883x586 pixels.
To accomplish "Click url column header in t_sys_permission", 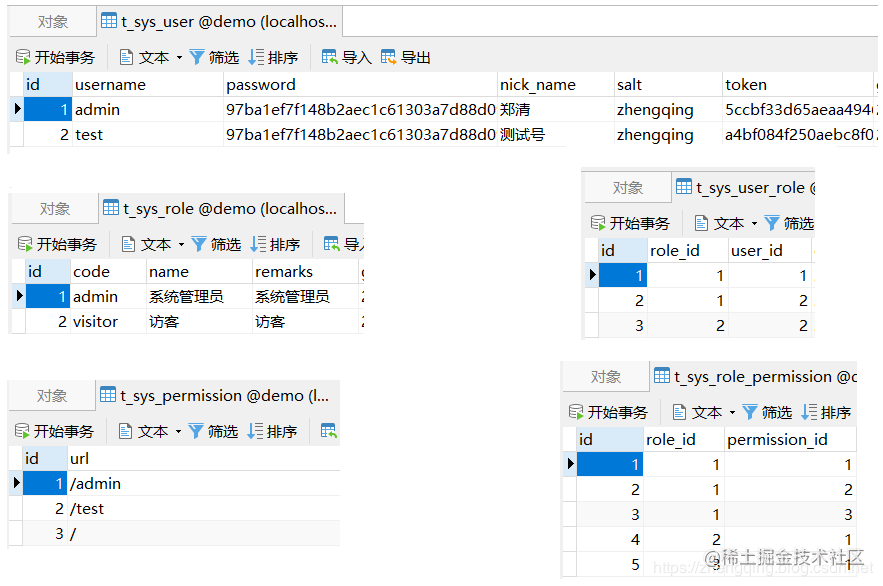I will (204, 458).
